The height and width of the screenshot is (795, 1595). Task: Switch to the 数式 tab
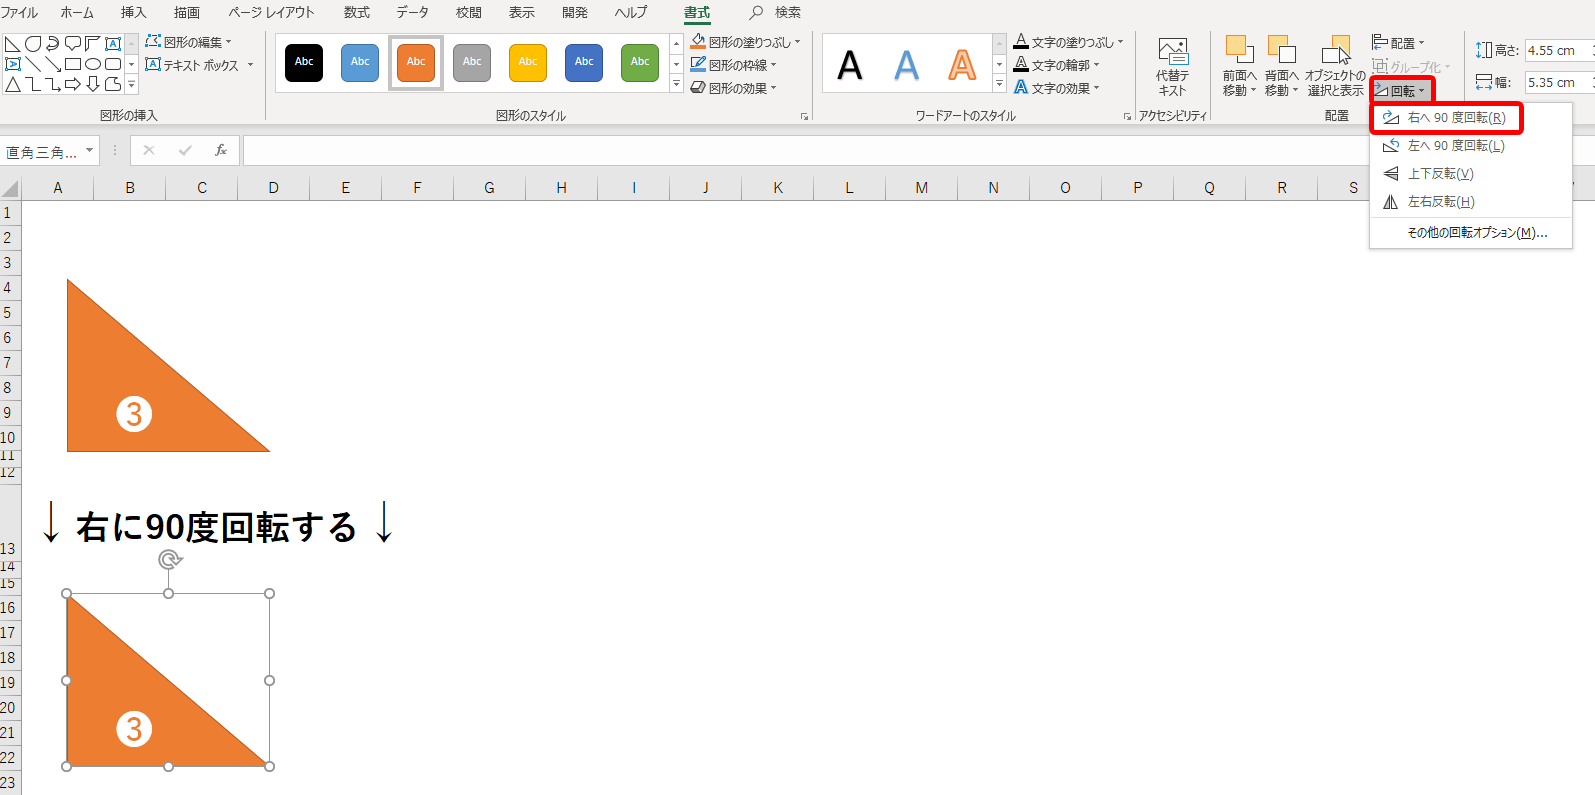357,12
